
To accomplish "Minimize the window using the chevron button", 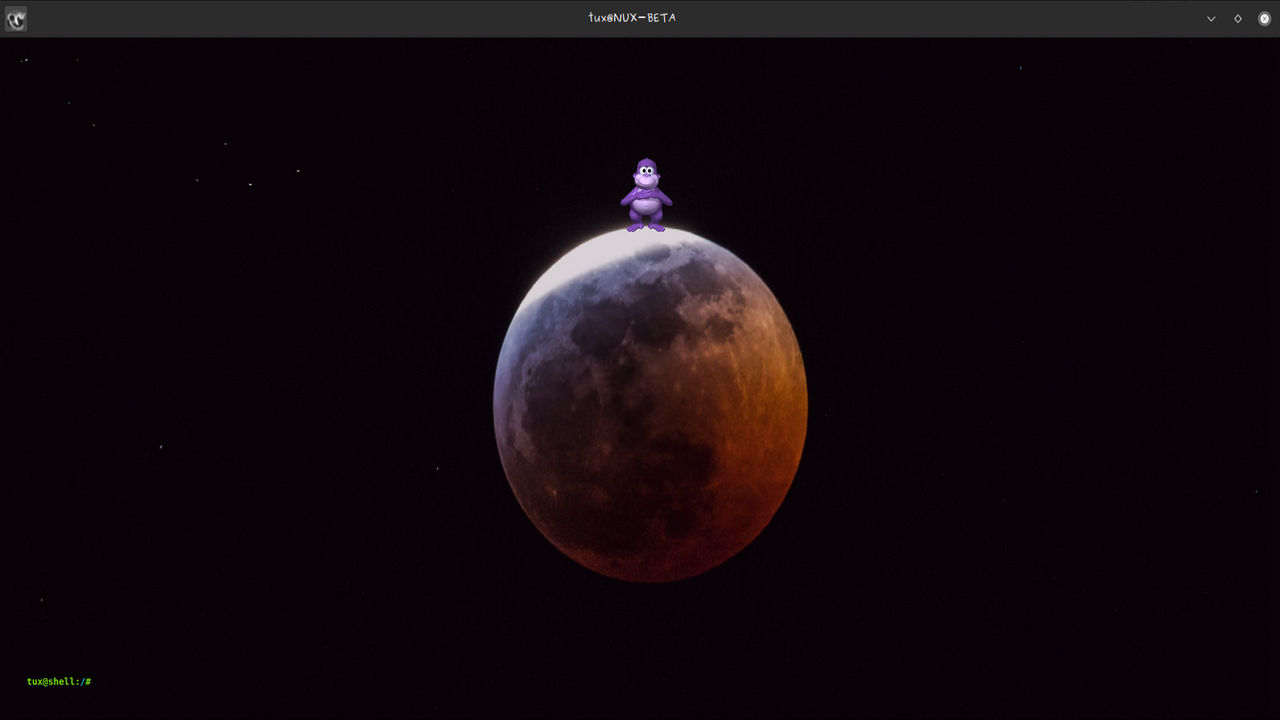I will 1211,18.
